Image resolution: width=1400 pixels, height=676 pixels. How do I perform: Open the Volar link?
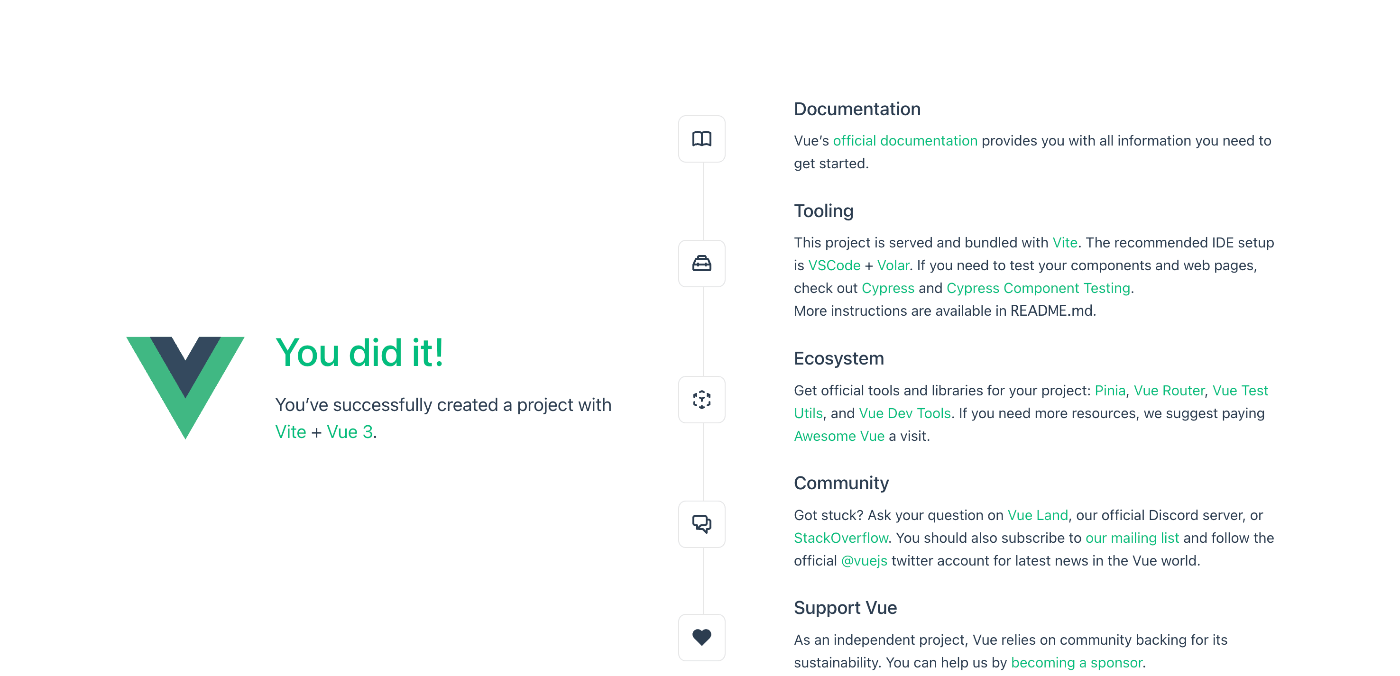click(x=893, y=266)
